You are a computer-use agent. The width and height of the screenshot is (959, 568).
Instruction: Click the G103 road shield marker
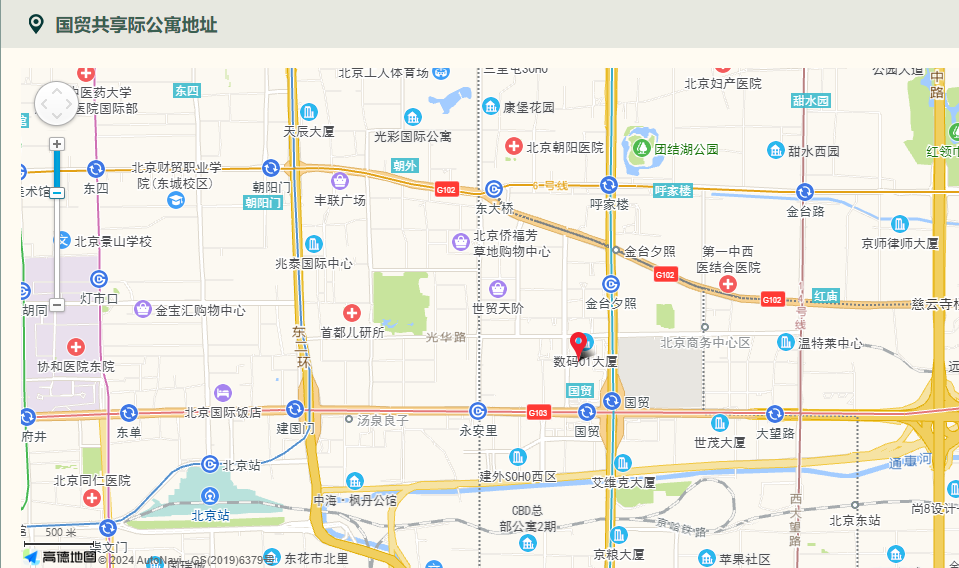coord(539,413)
